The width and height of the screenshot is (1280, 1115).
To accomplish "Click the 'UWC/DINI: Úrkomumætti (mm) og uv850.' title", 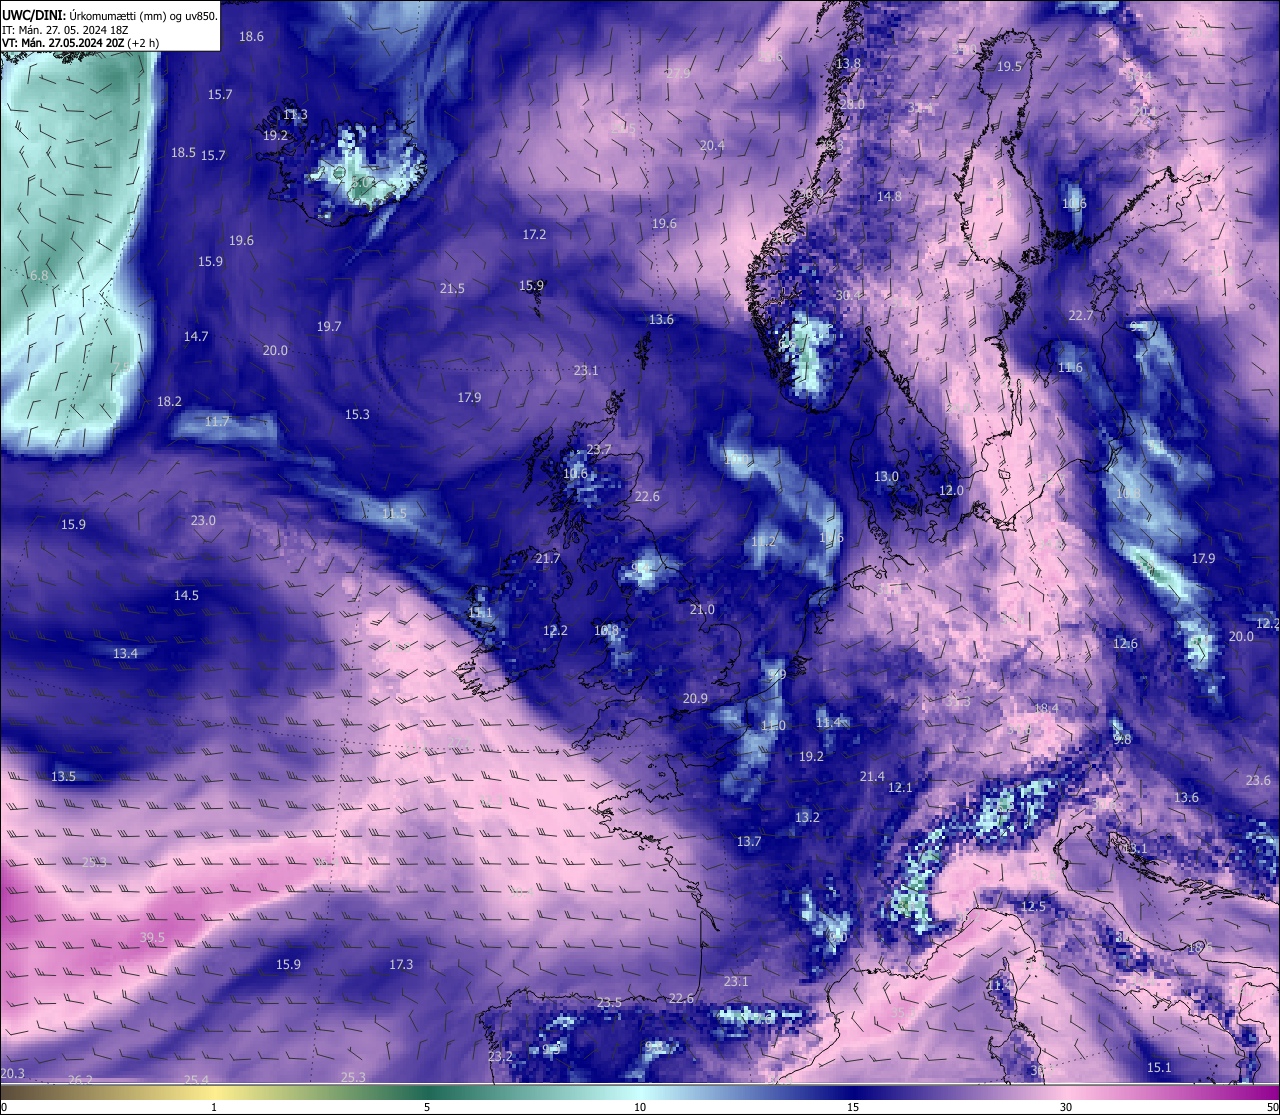I will (109, 16).
